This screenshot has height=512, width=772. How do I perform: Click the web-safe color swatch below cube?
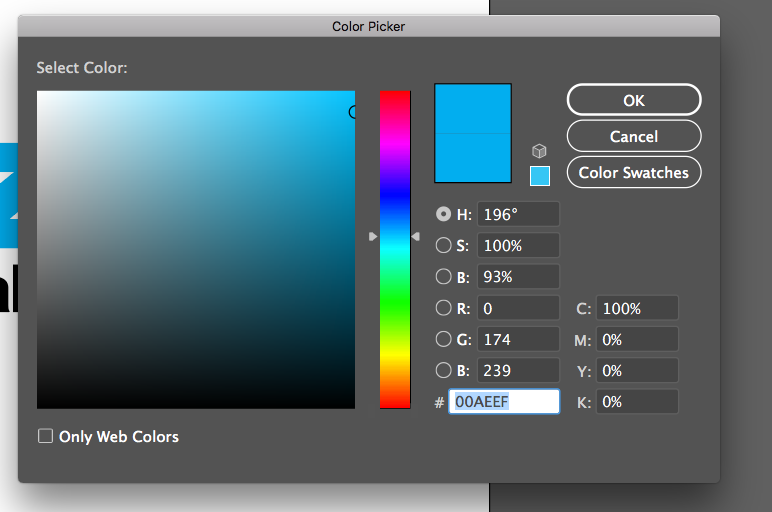(540, 176)
